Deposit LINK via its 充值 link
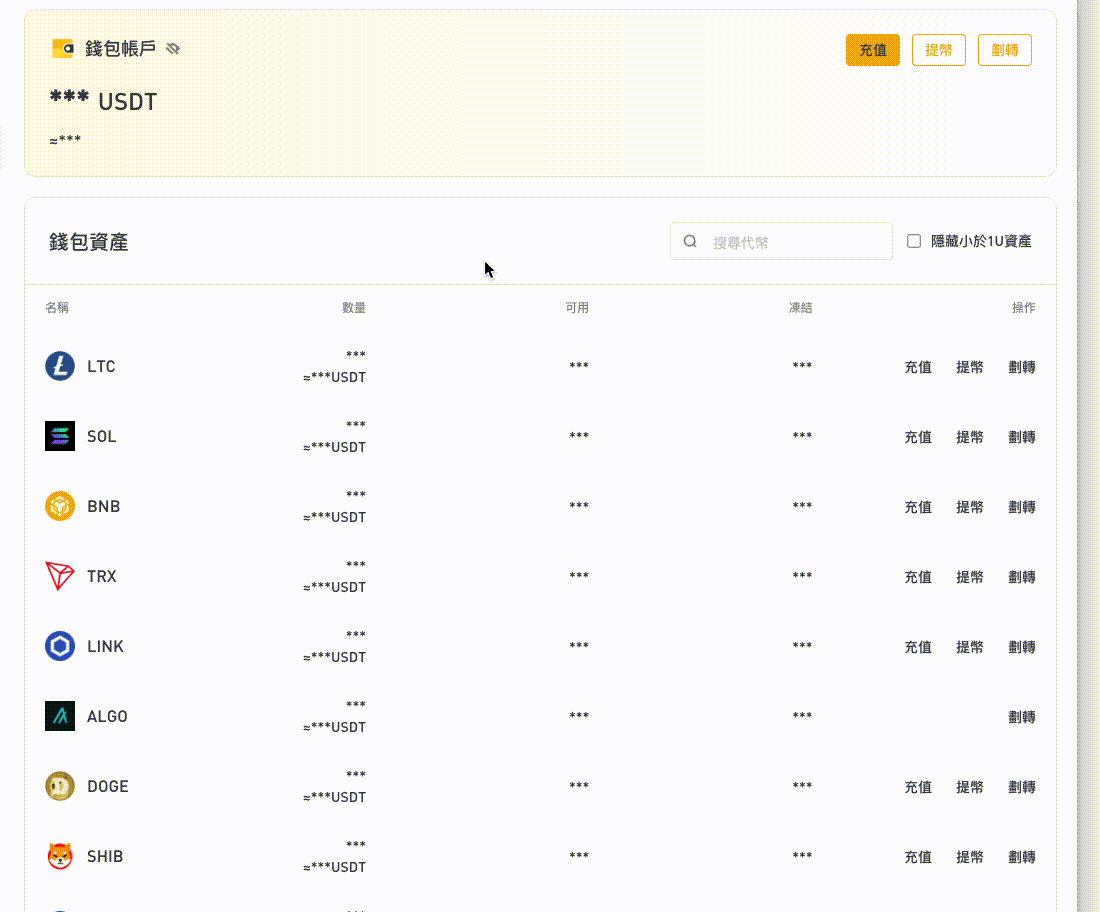This screenshot has height=912, width=1100. click(918, 648)
